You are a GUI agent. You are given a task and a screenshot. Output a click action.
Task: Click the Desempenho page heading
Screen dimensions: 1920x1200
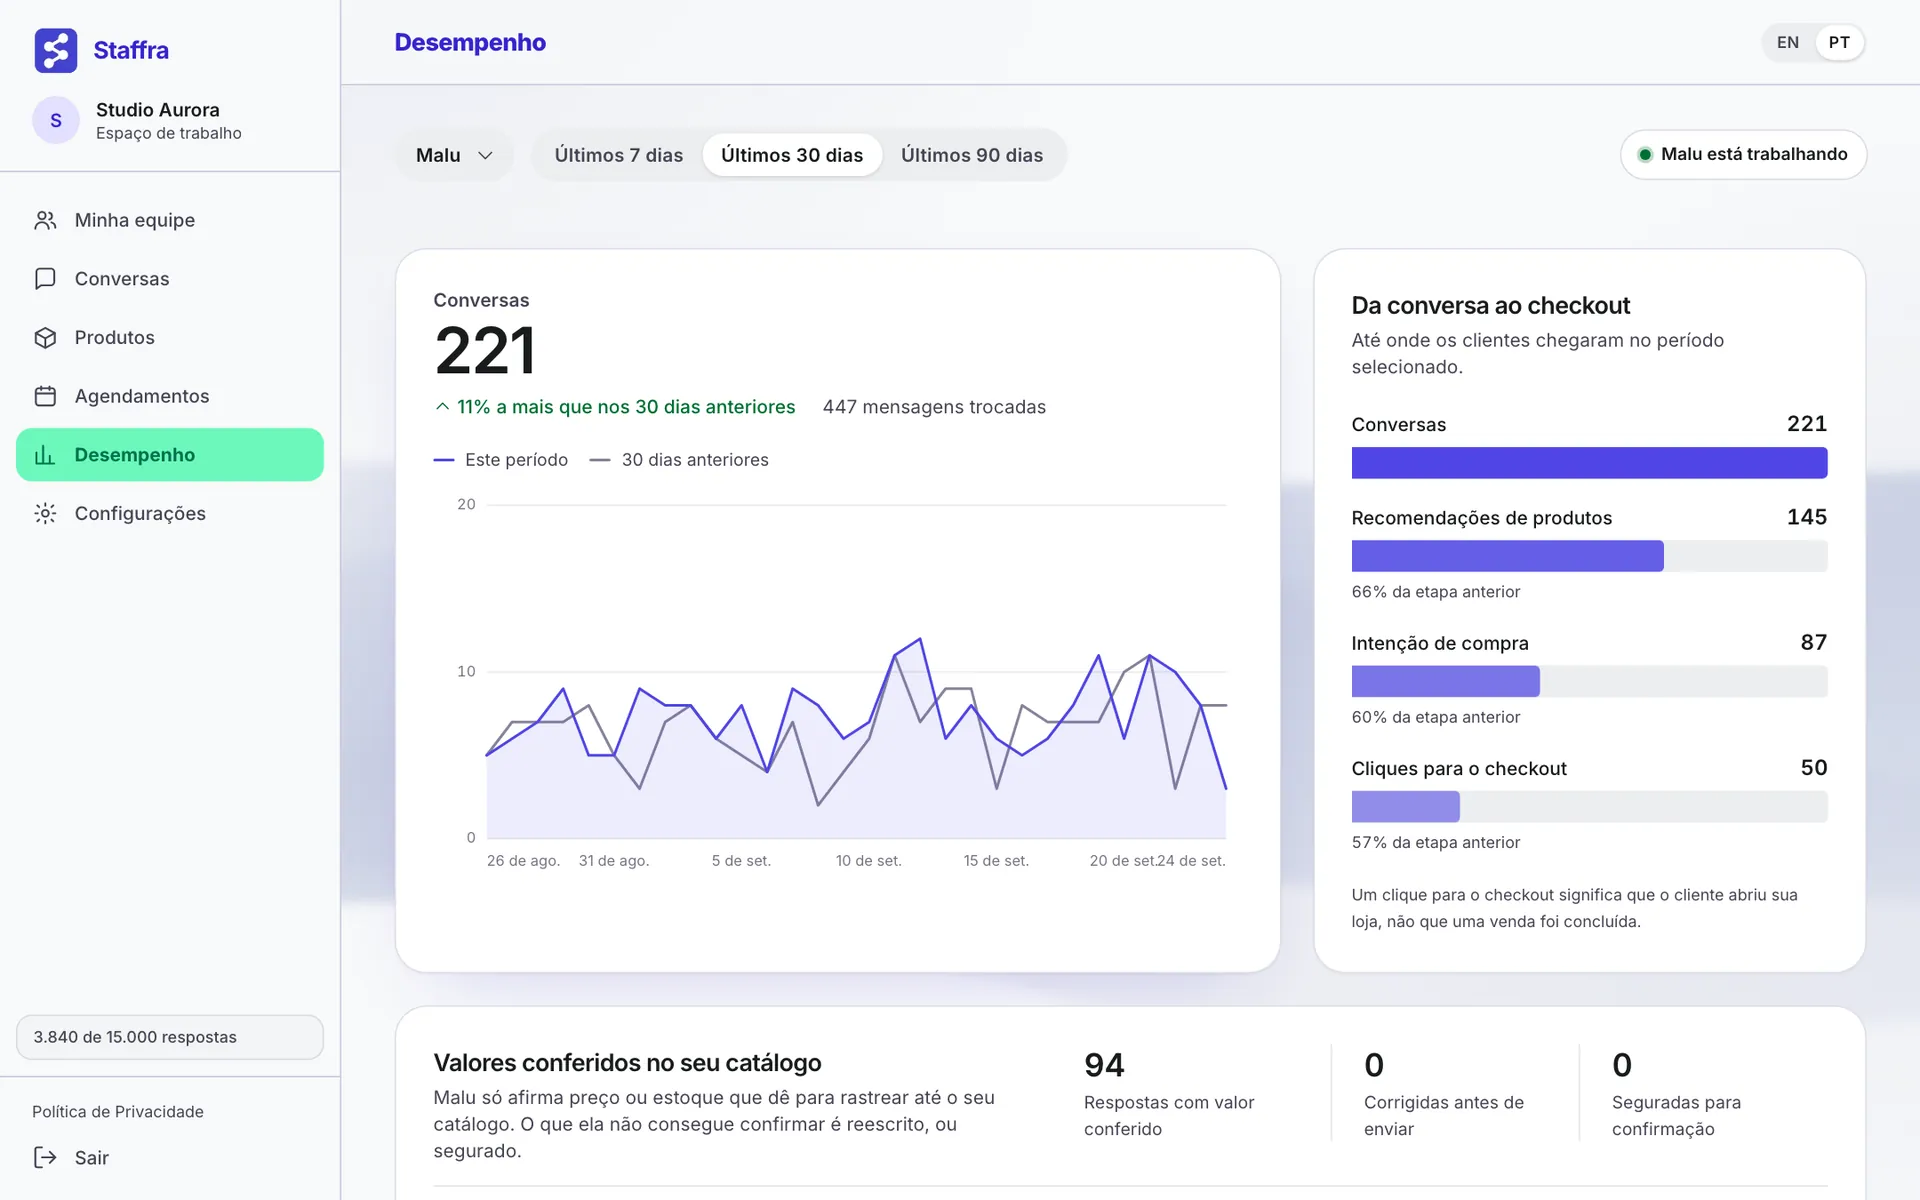point(470,43)
